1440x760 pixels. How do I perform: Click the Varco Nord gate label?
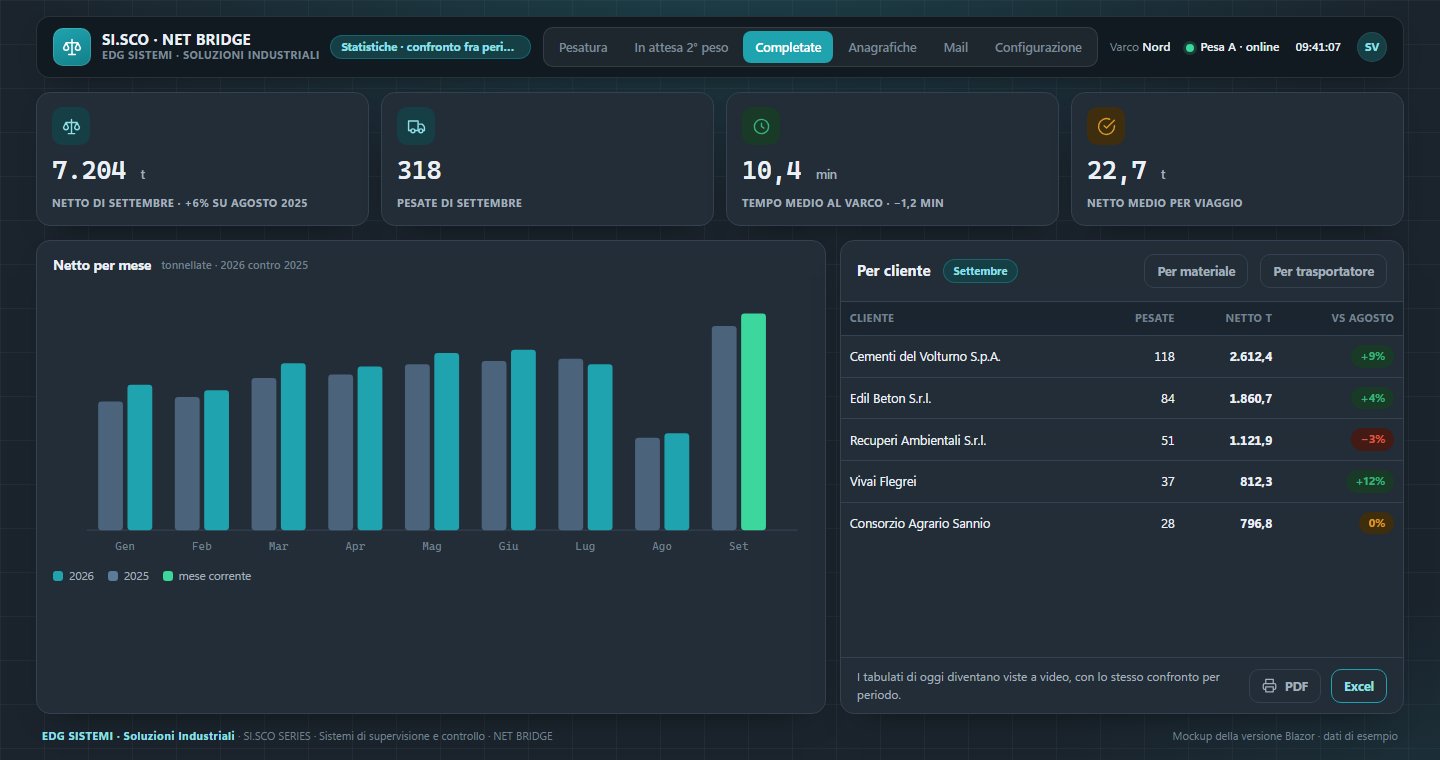click(x=1140, y=47)
